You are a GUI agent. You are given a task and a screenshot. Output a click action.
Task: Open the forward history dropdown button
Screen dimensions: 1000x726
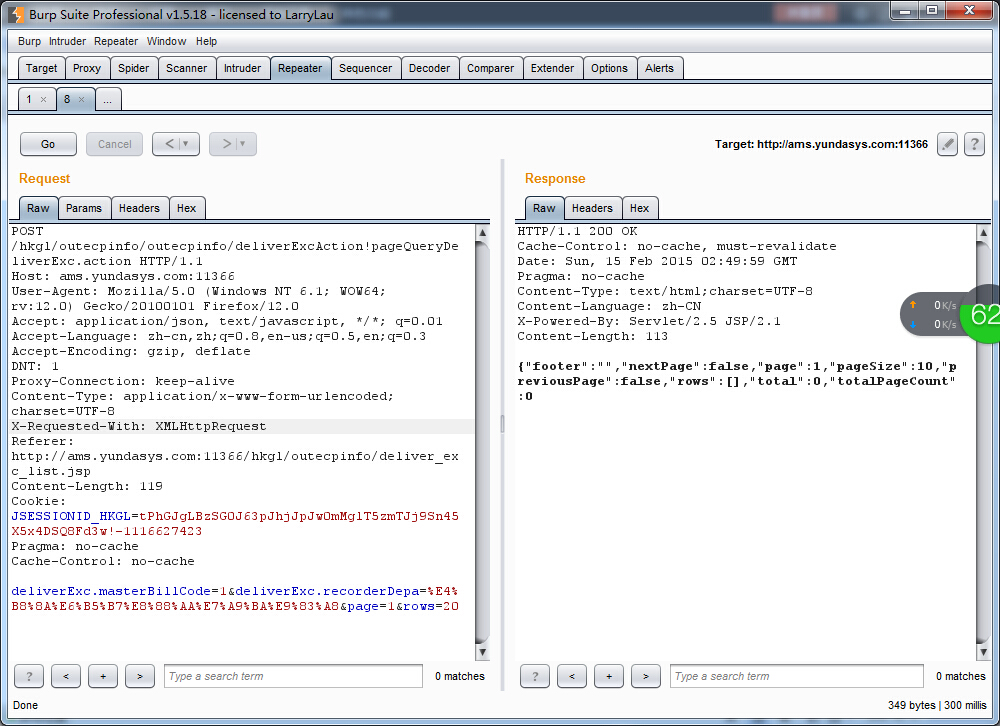pos(233,144)
